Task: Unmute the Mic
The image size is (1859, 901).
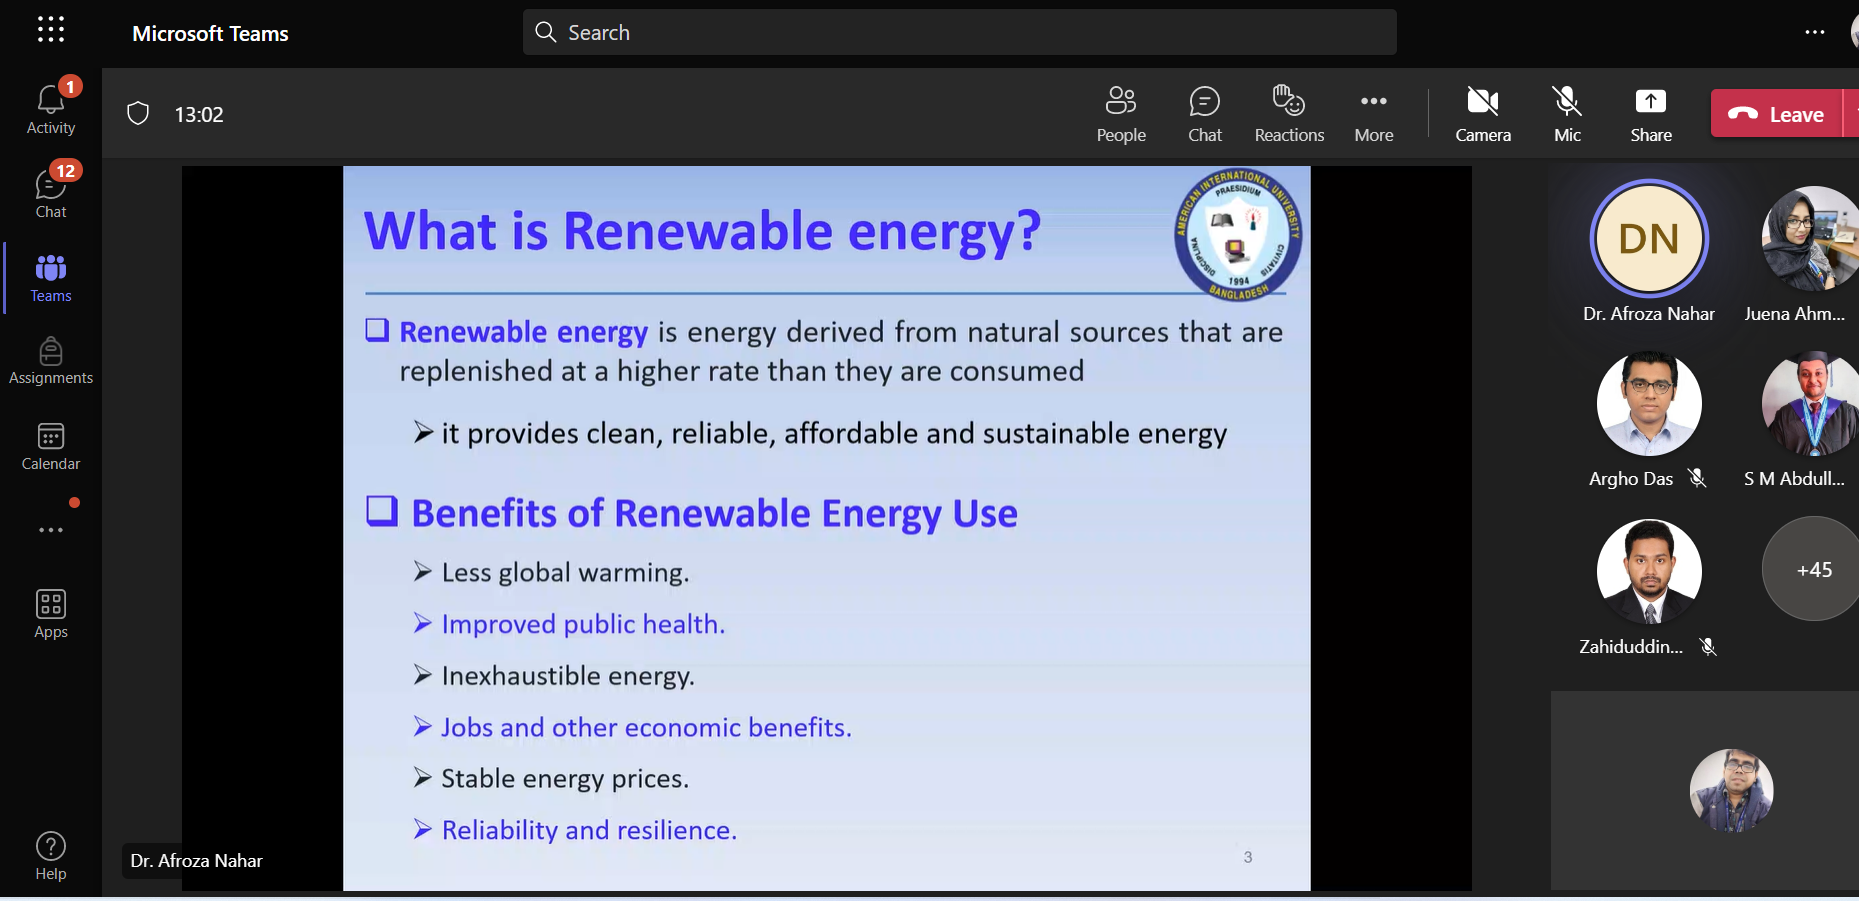Action: click(1566, 114)
